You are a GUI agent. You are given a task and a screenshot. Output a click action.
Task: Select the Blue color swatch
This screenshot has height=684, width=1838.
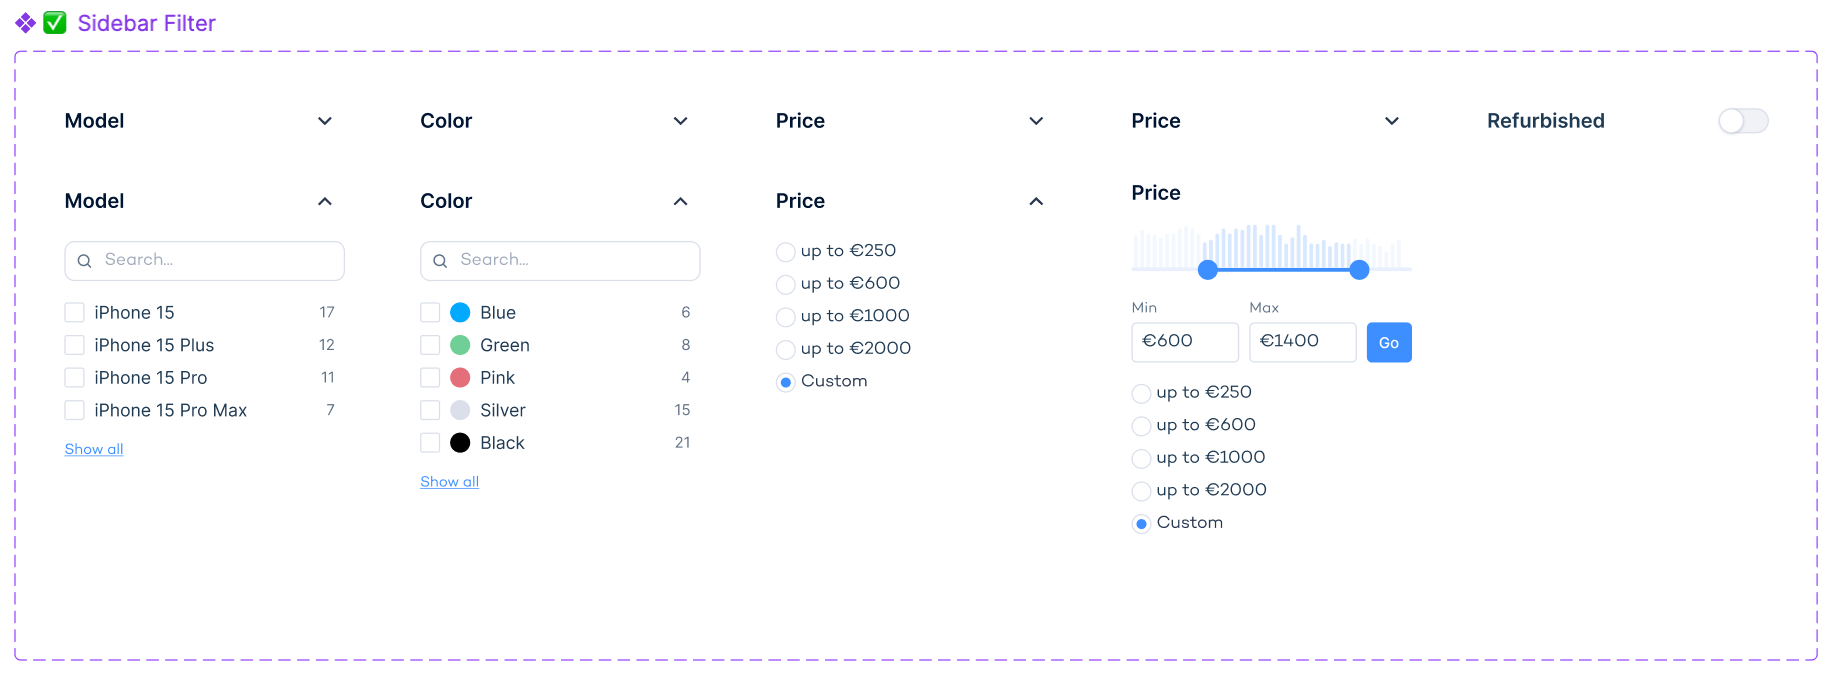460,313
